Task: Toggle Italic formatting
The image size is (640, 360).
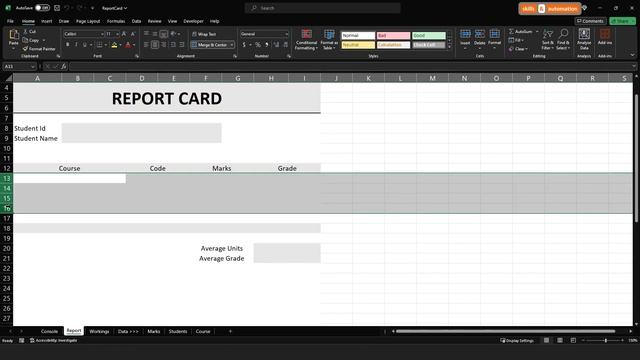Action: pyautogui.click(x=76, y=44)
